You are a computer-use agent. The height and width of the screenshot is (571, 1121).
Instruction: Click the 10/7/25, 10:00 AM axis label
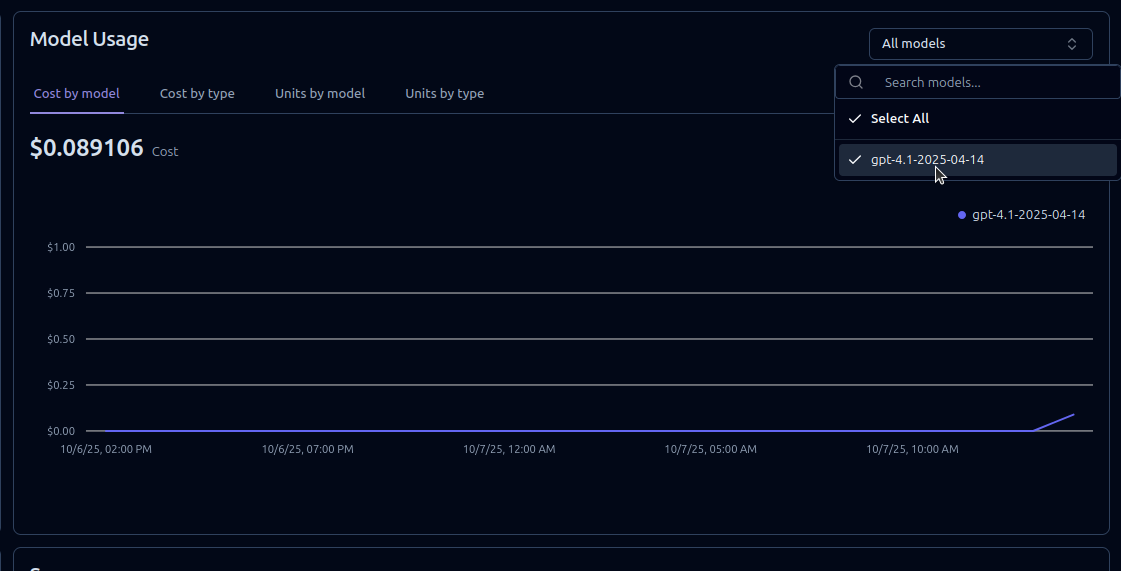[912, 449]
